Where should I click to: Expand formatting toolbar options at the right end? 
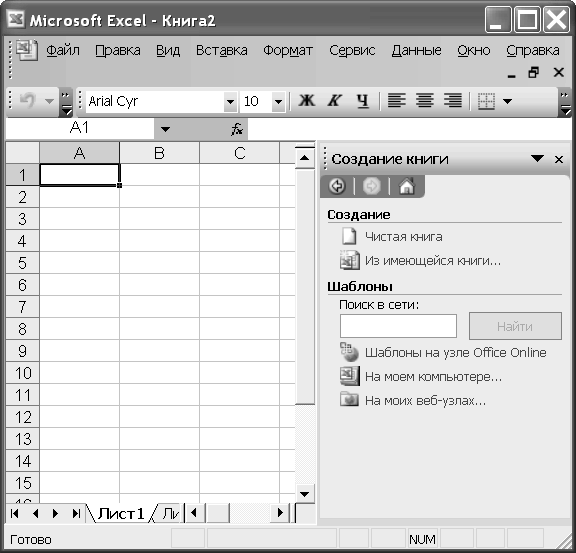[x=564, y=103]
